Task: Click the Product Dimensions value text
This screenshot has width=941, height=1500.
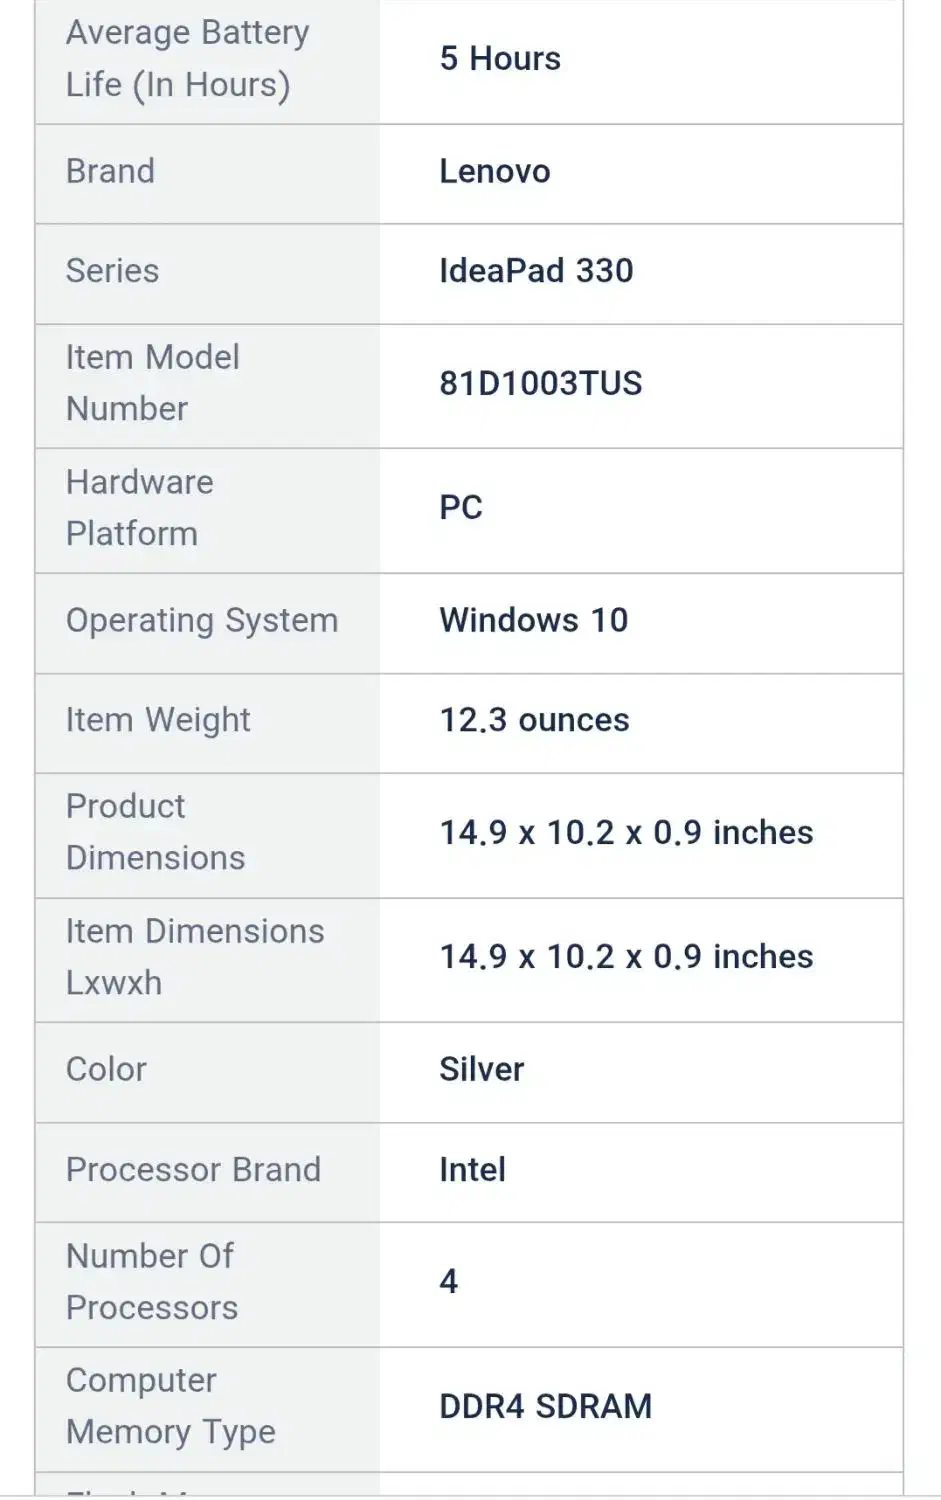Action: click(x=626, y=833)
